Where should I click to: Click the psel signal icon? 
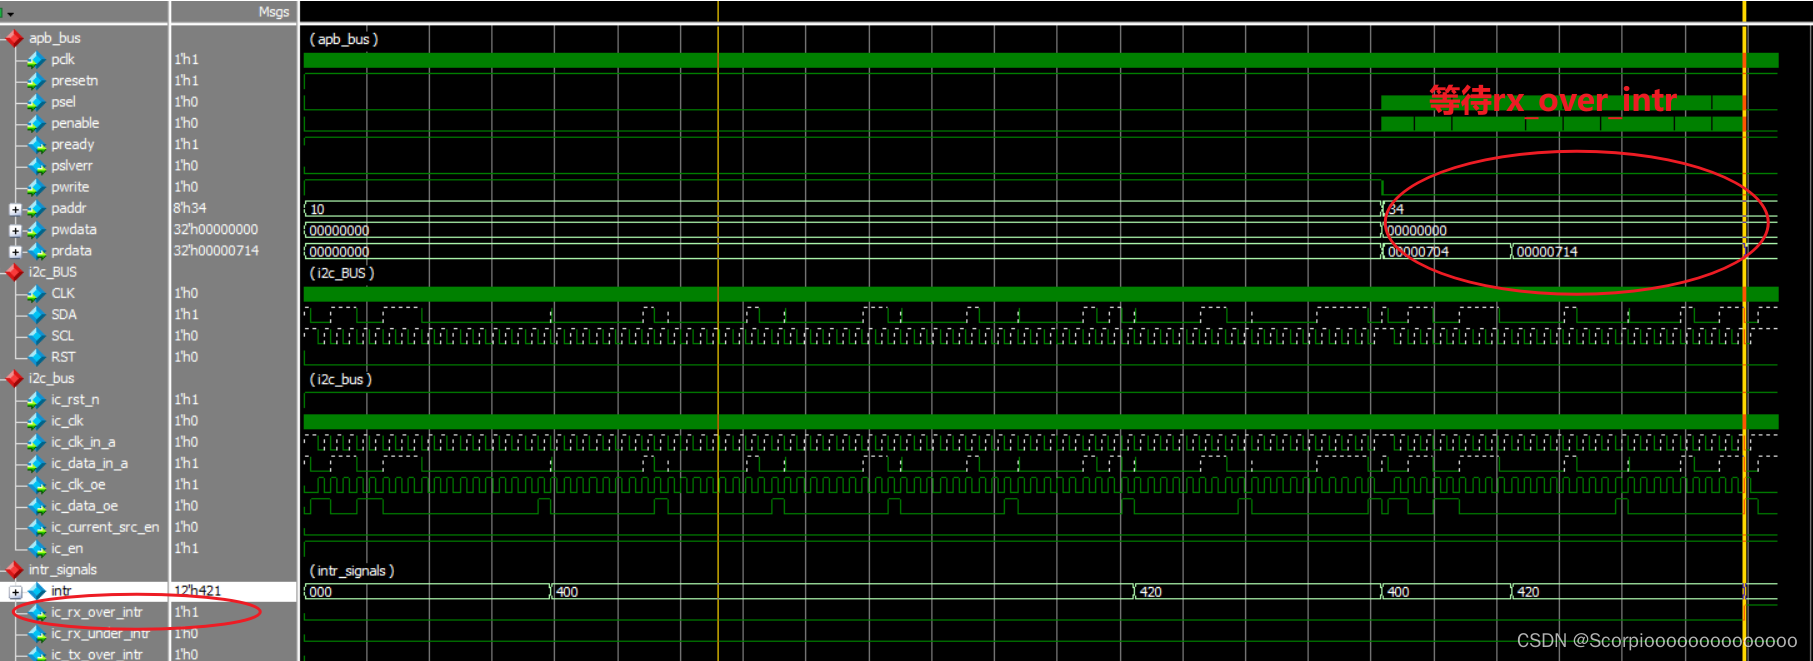pyautogui.click(x=36, y=102)
